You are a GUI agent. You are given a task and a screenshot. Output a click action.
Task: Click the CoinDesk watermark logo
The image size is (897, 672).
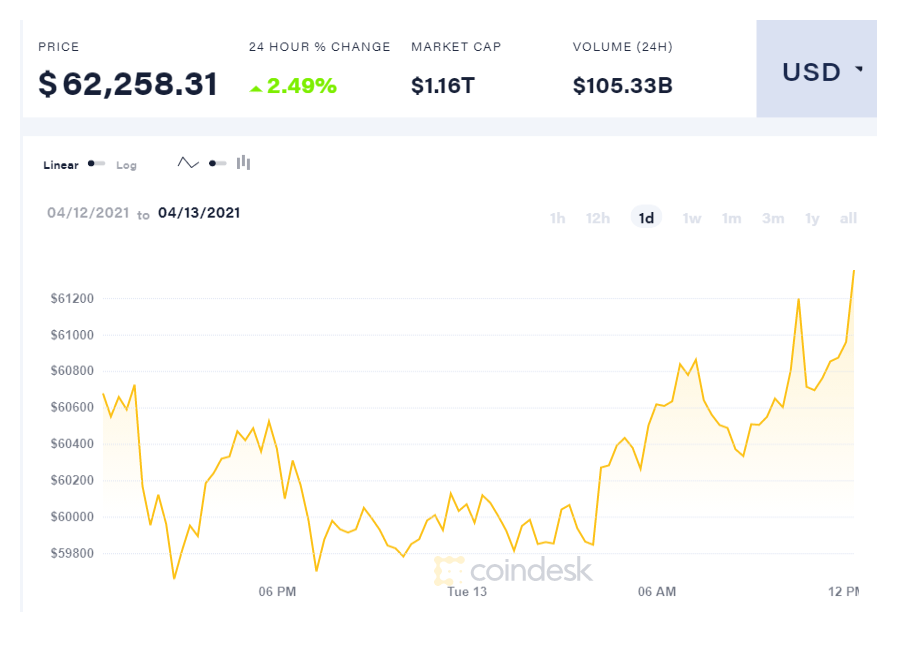click(513, 570)
